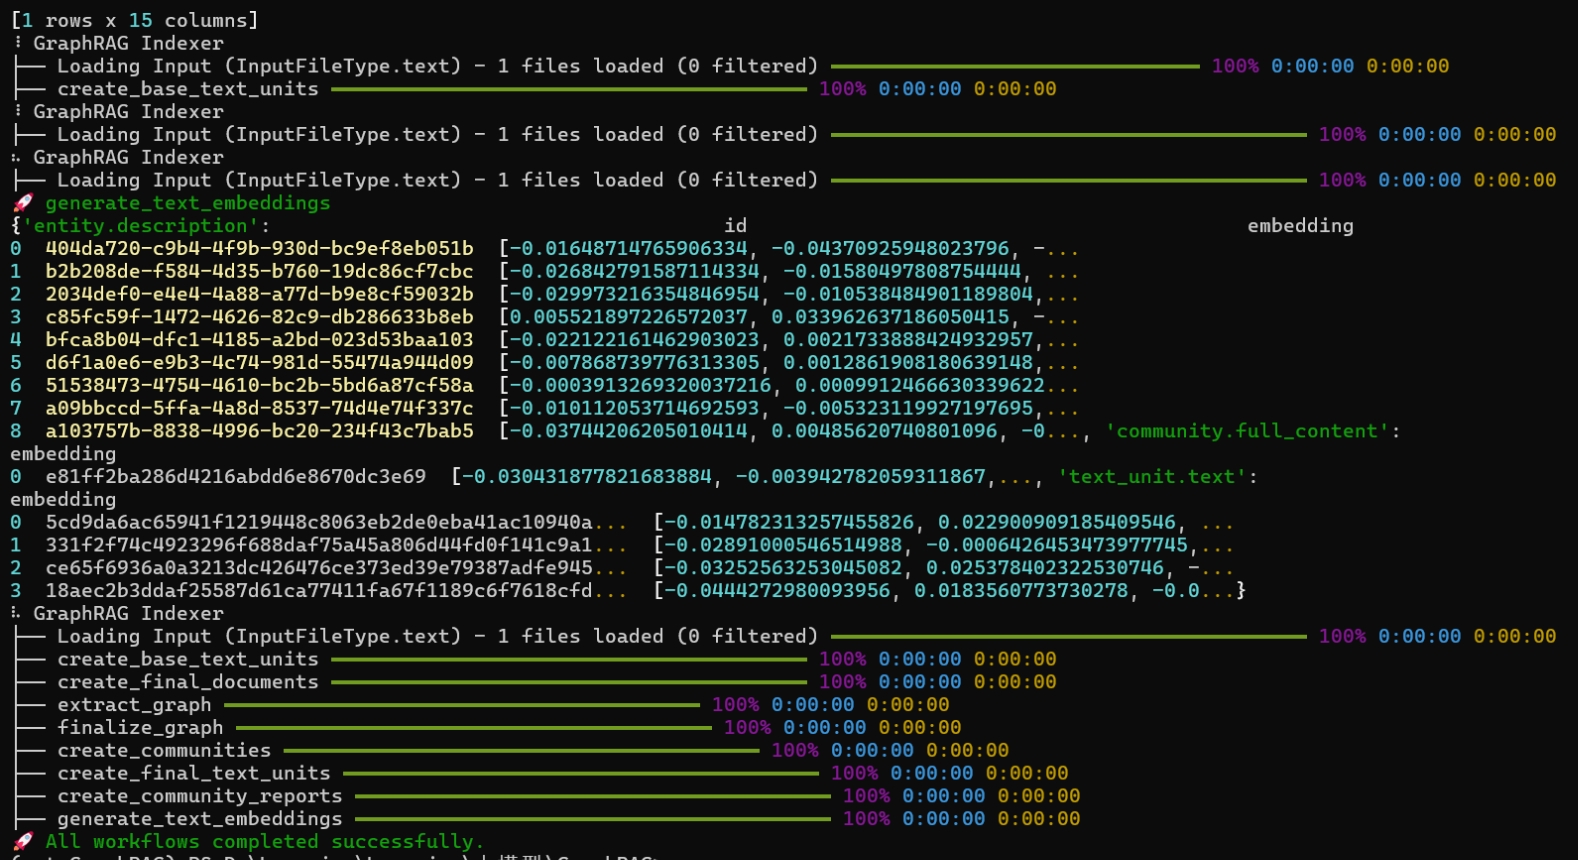
Task: Click ID 404da720-c9b4-4f9b-930d-bc9ef8eb051b
Action: coord(259,248)
